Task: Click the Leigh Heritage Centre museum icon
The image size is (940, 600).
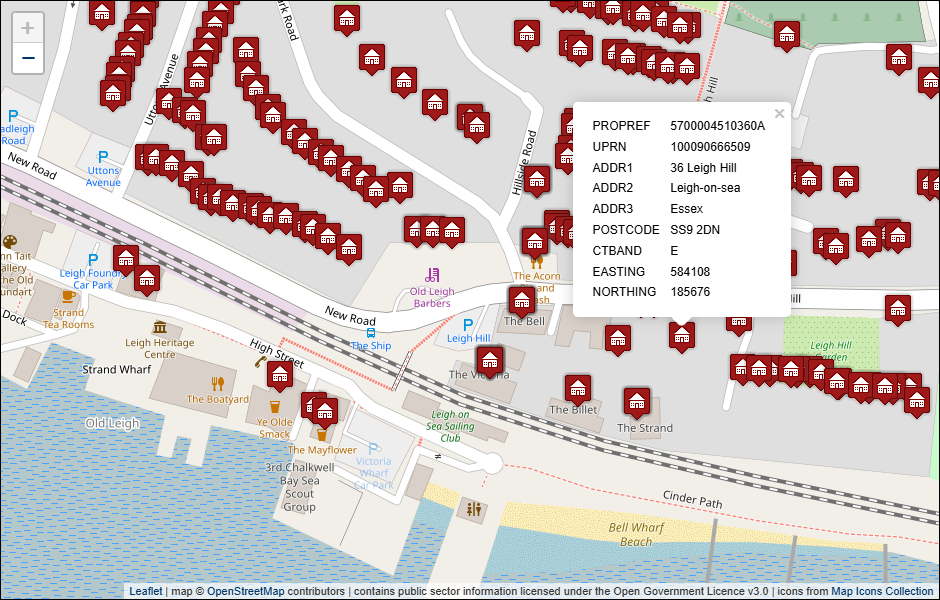Action: pos(159,327)
